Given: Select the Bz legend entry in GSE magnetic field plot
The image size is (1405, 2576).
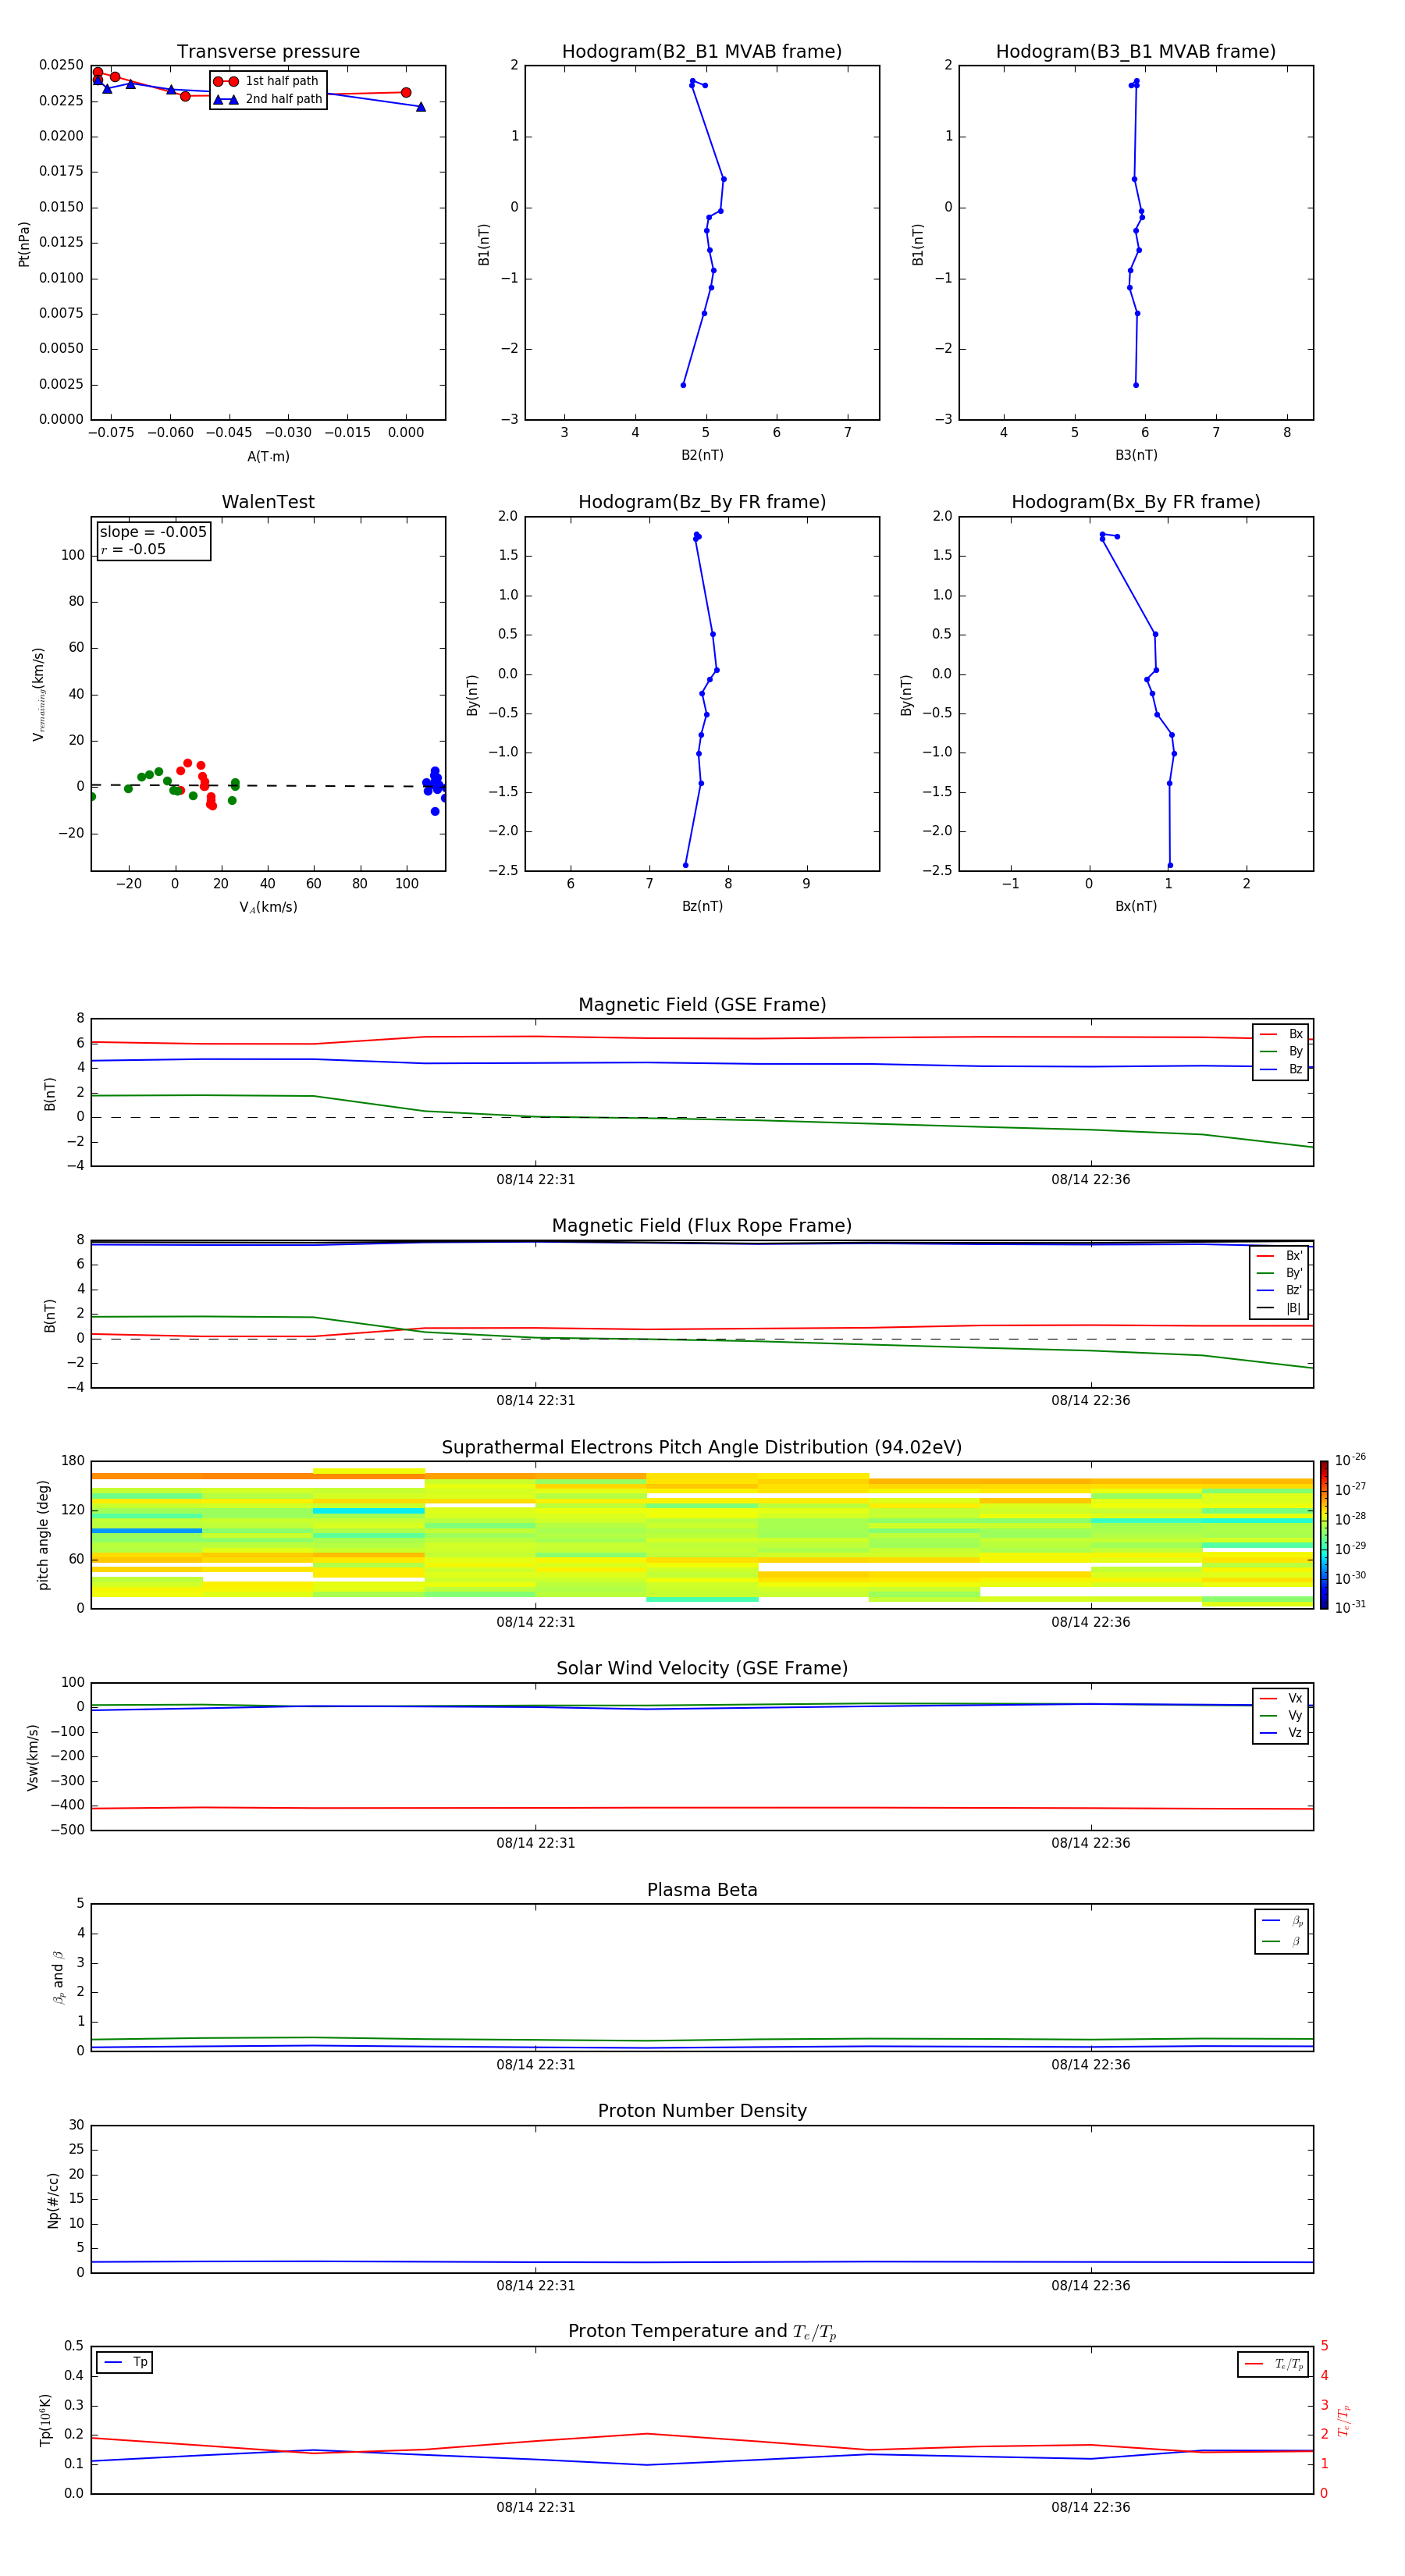Looking at the screenshot, I should click(x=1281, y=1069).
